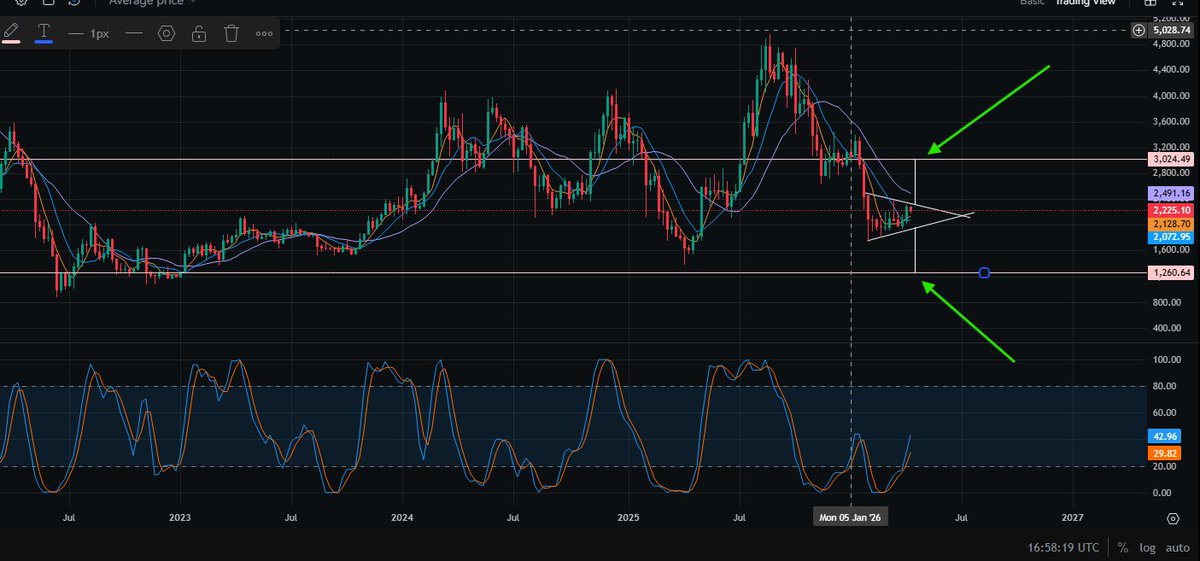Open the line color pencil tool
Image resolution: width=1200 pixels, height=561 pixels.
[x=12, y=33]
